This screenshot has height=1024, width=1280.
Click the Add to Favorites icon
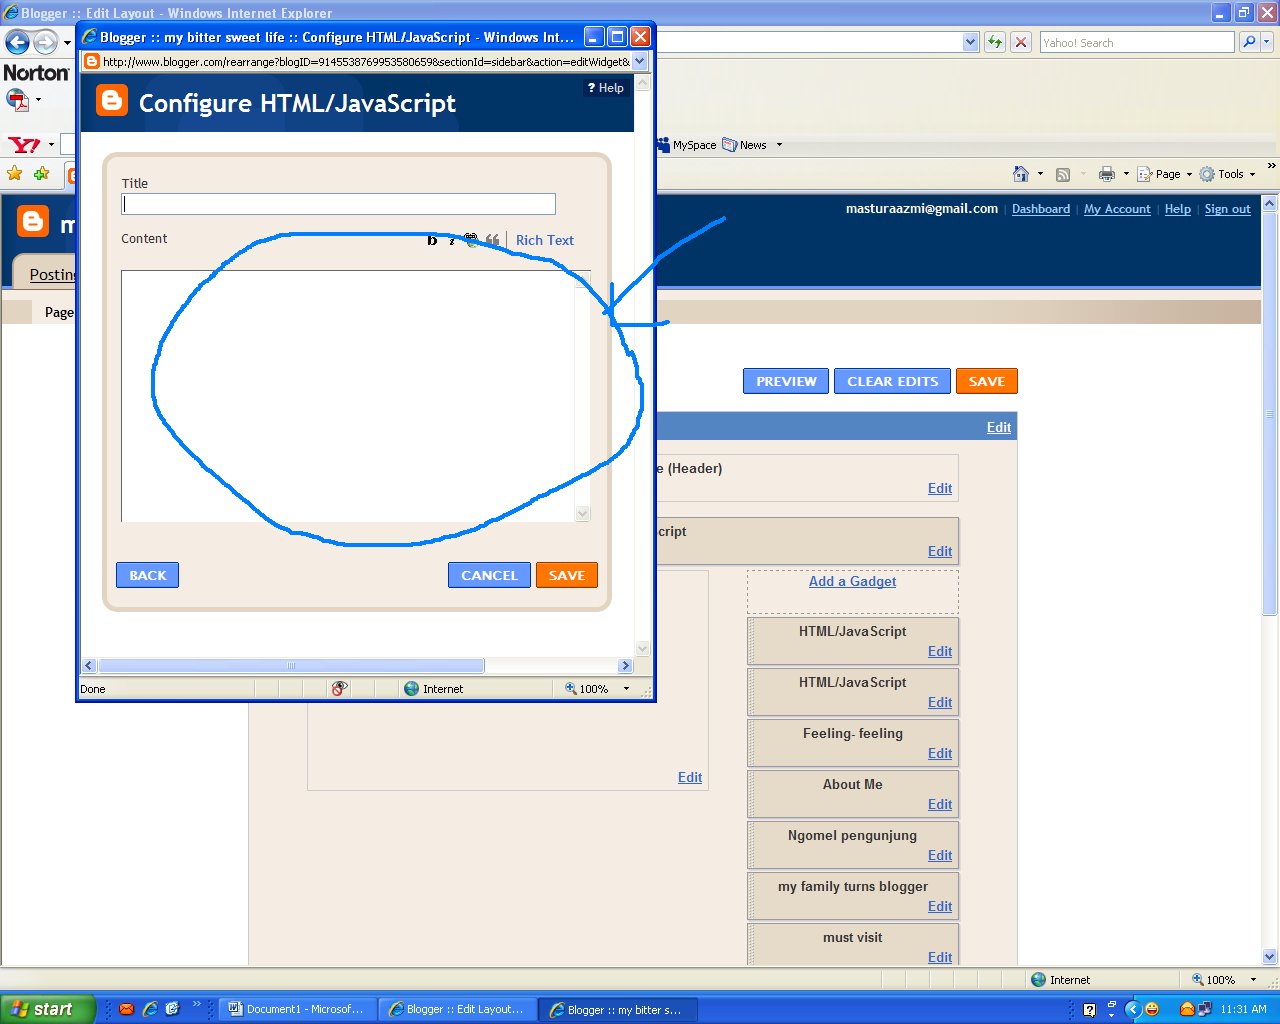[x=41, y=174]
